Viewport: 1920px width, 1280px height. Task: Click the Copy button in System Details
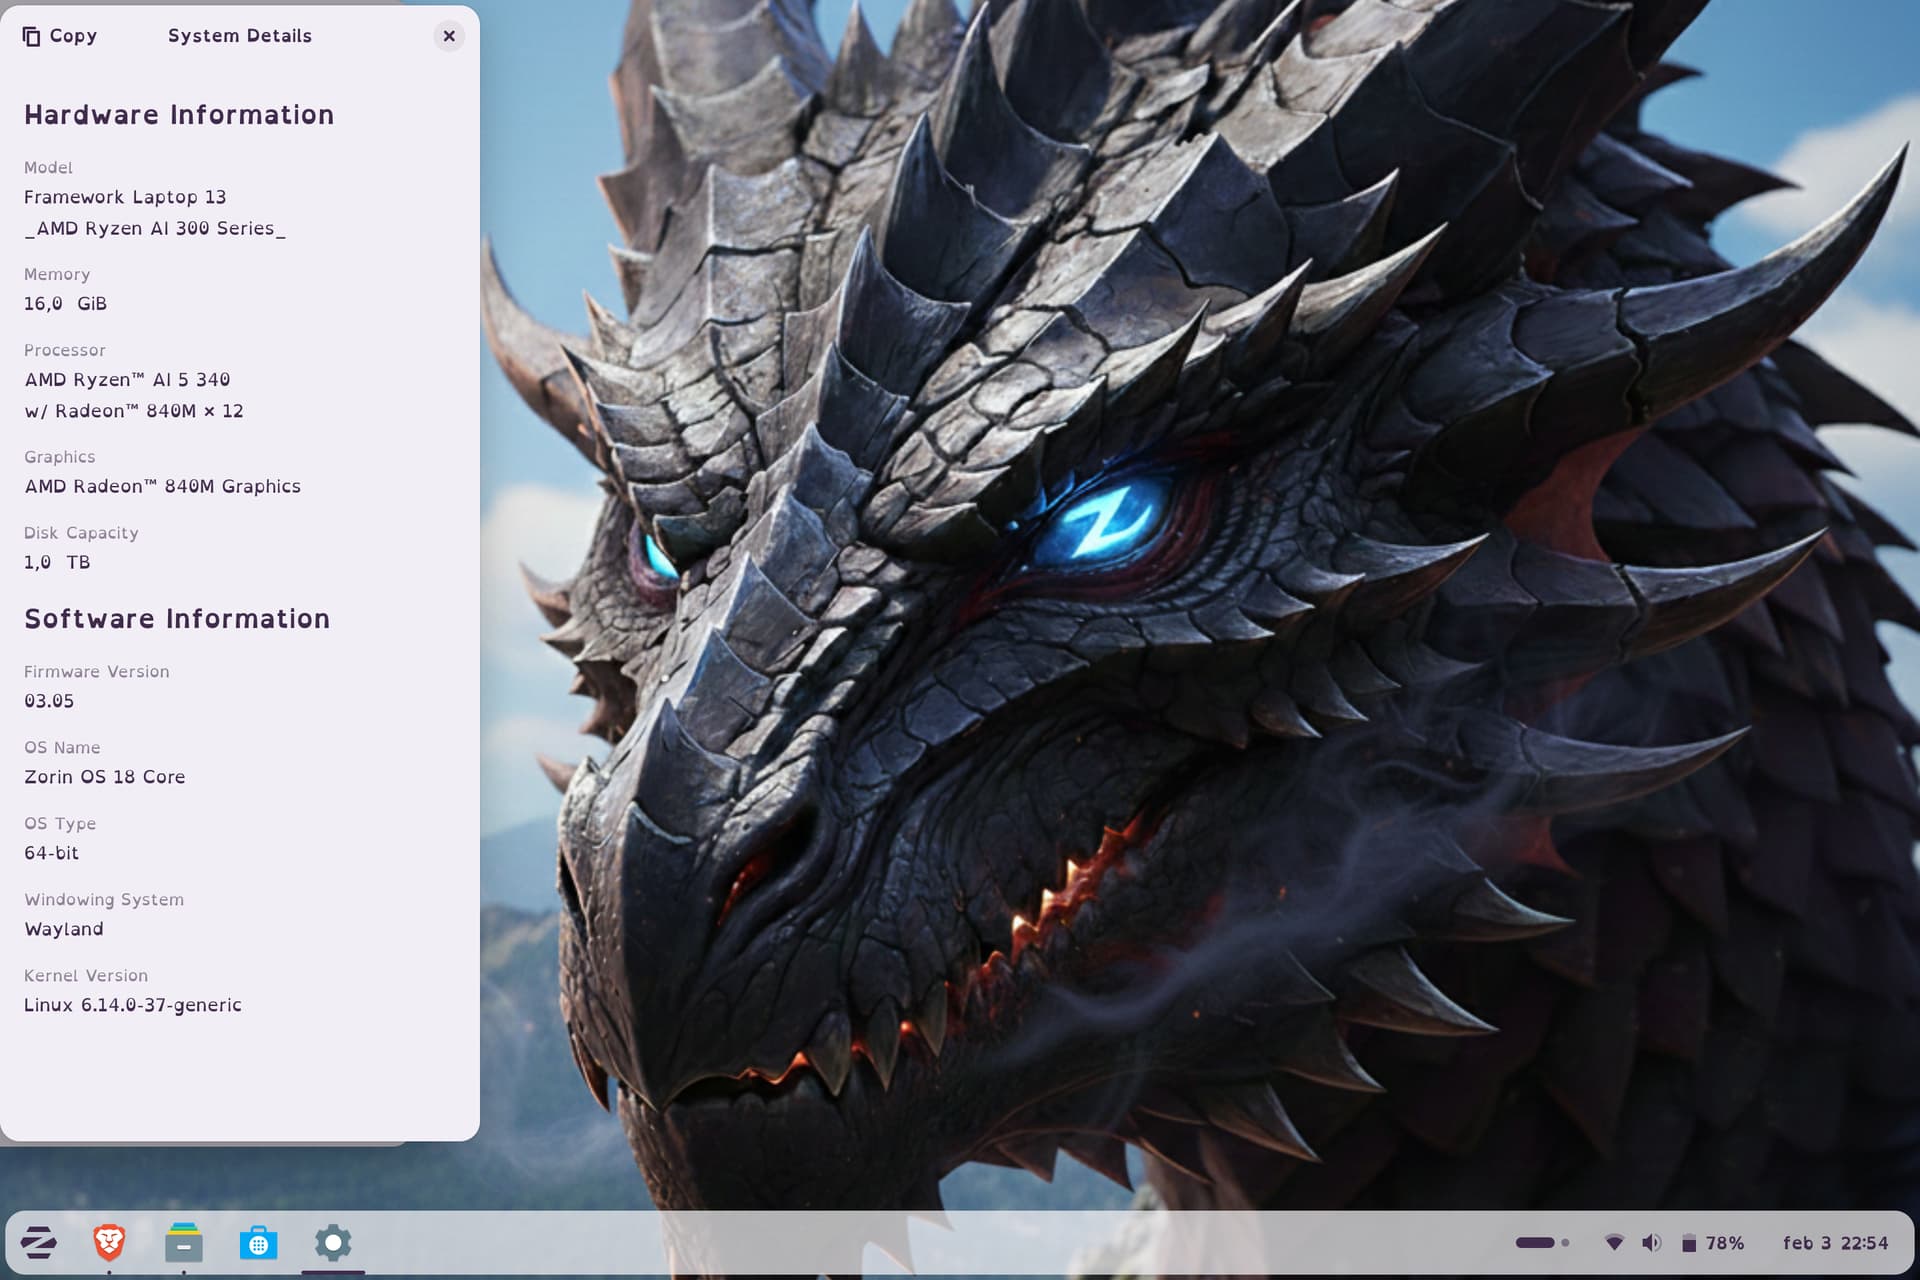(60, 36)
